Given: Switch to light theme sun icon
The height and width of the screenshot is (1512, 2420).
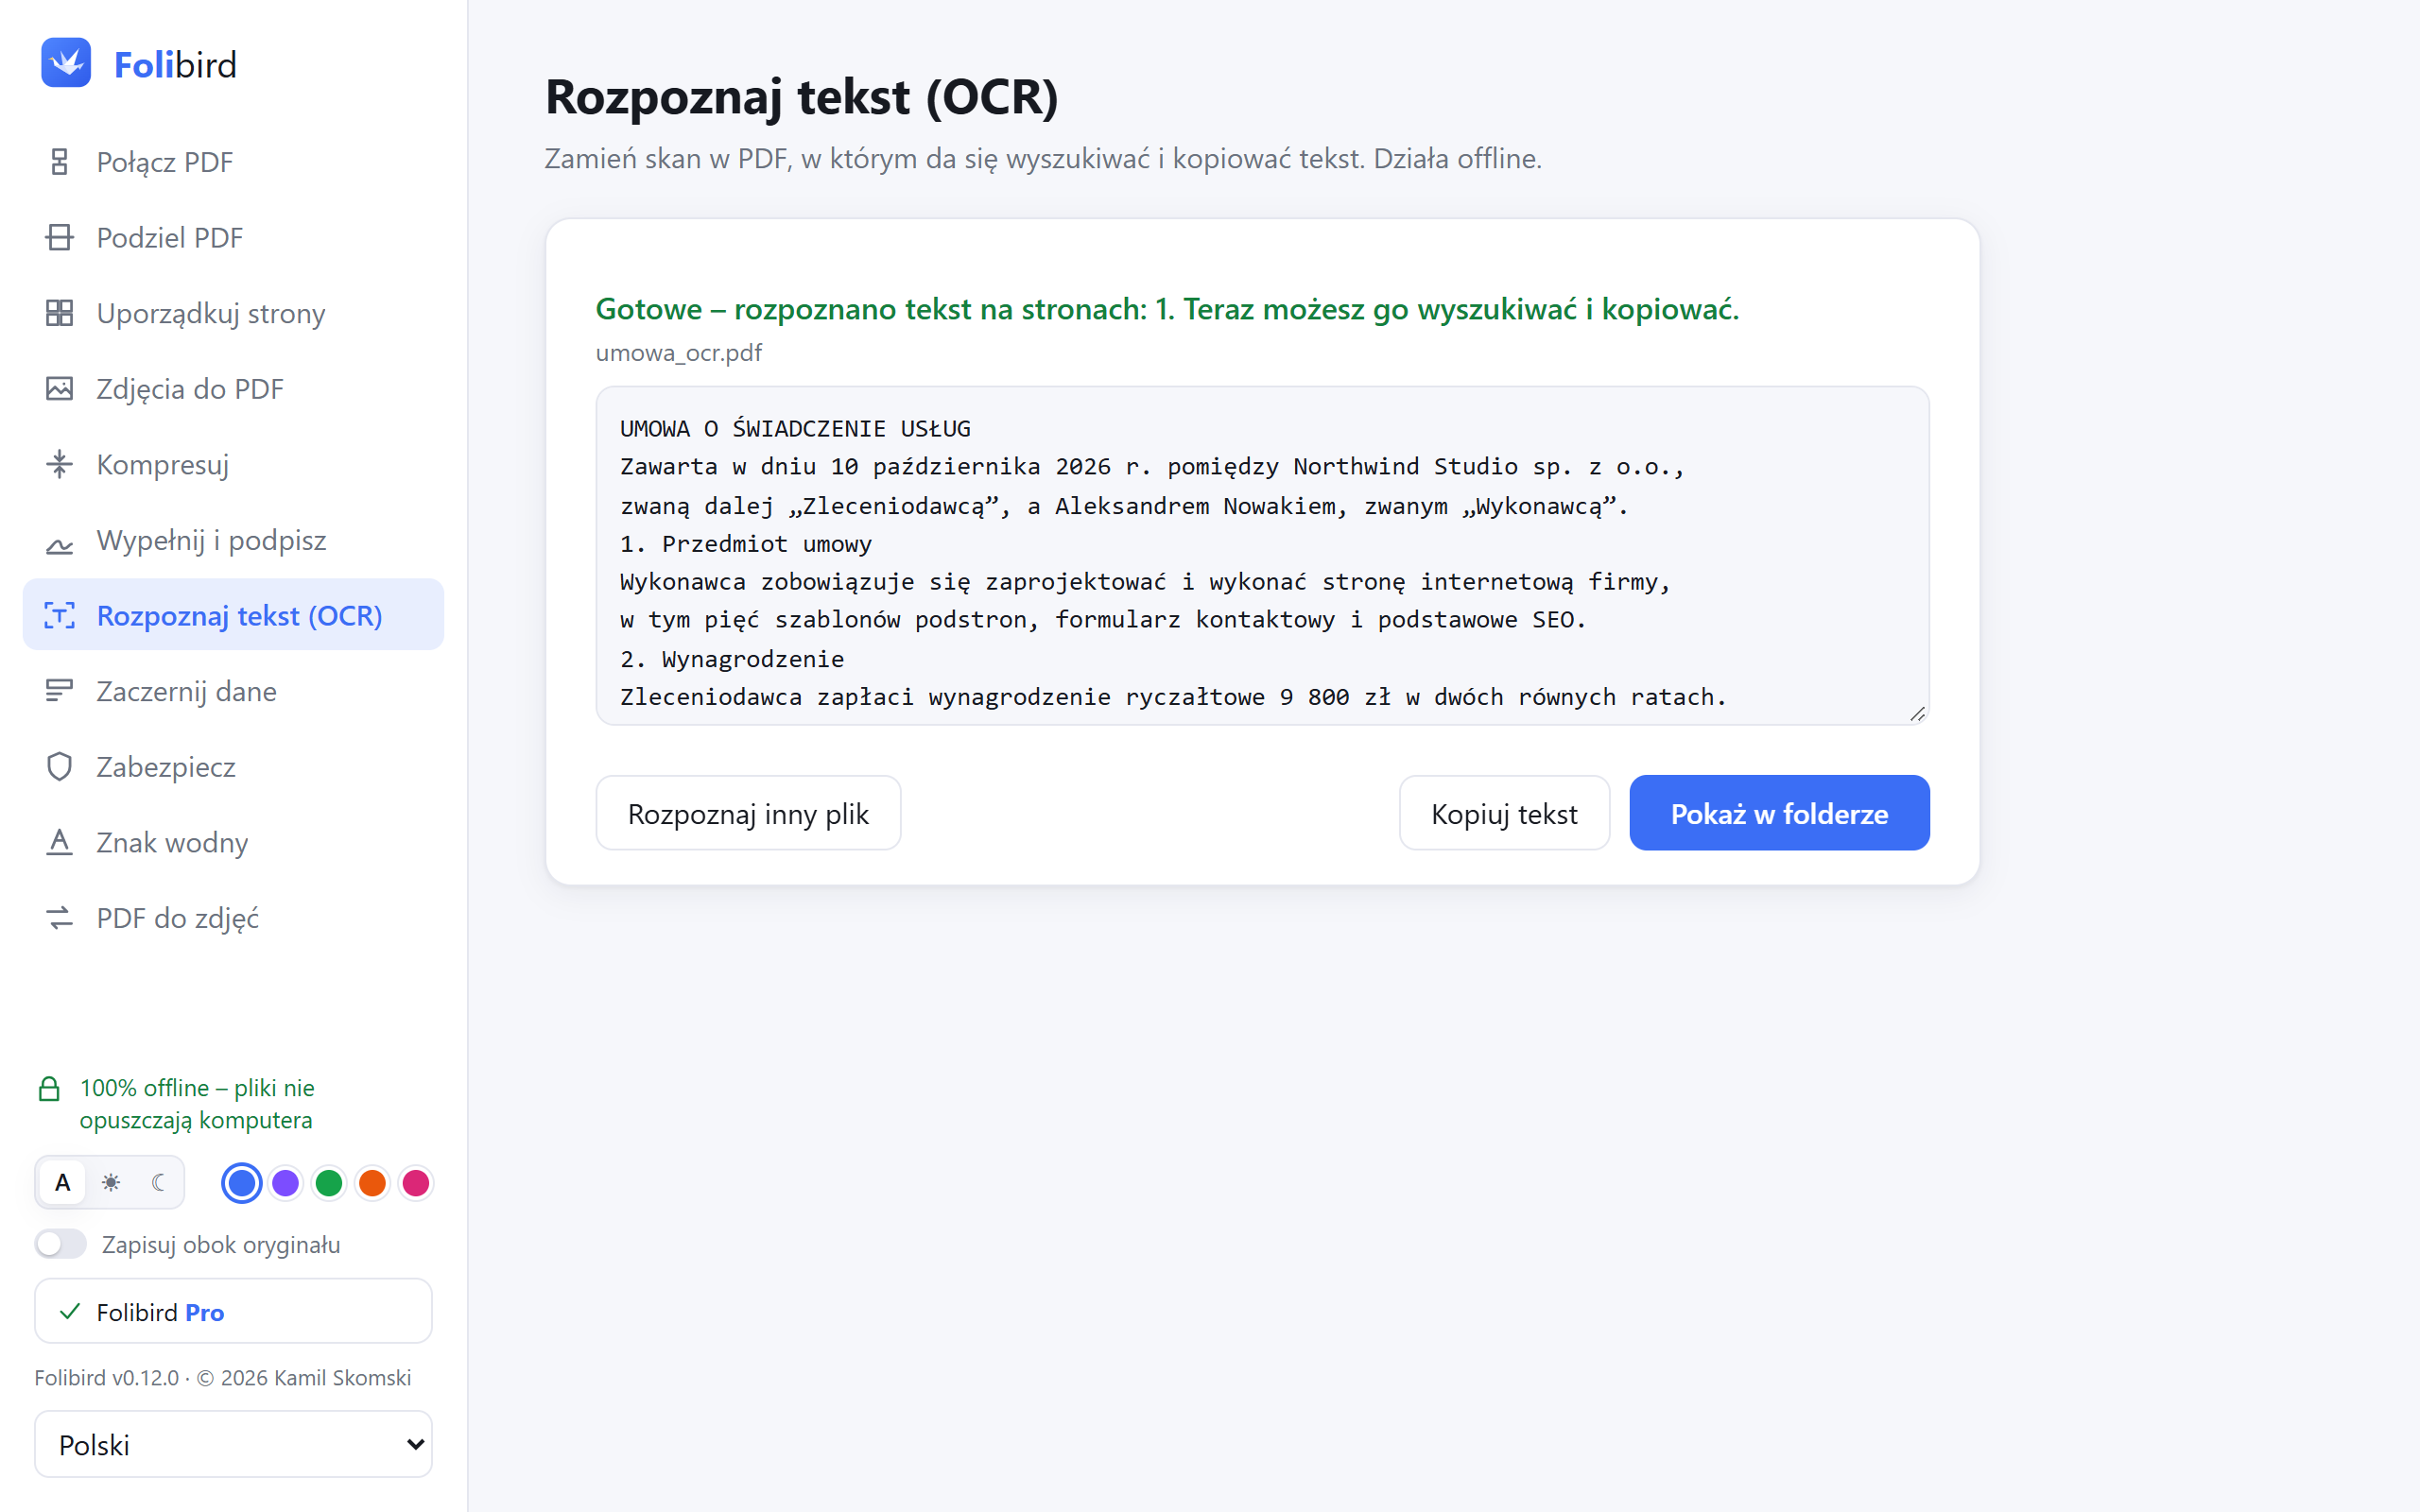Looking at the screenshot, I should [x=111, y=1183].
